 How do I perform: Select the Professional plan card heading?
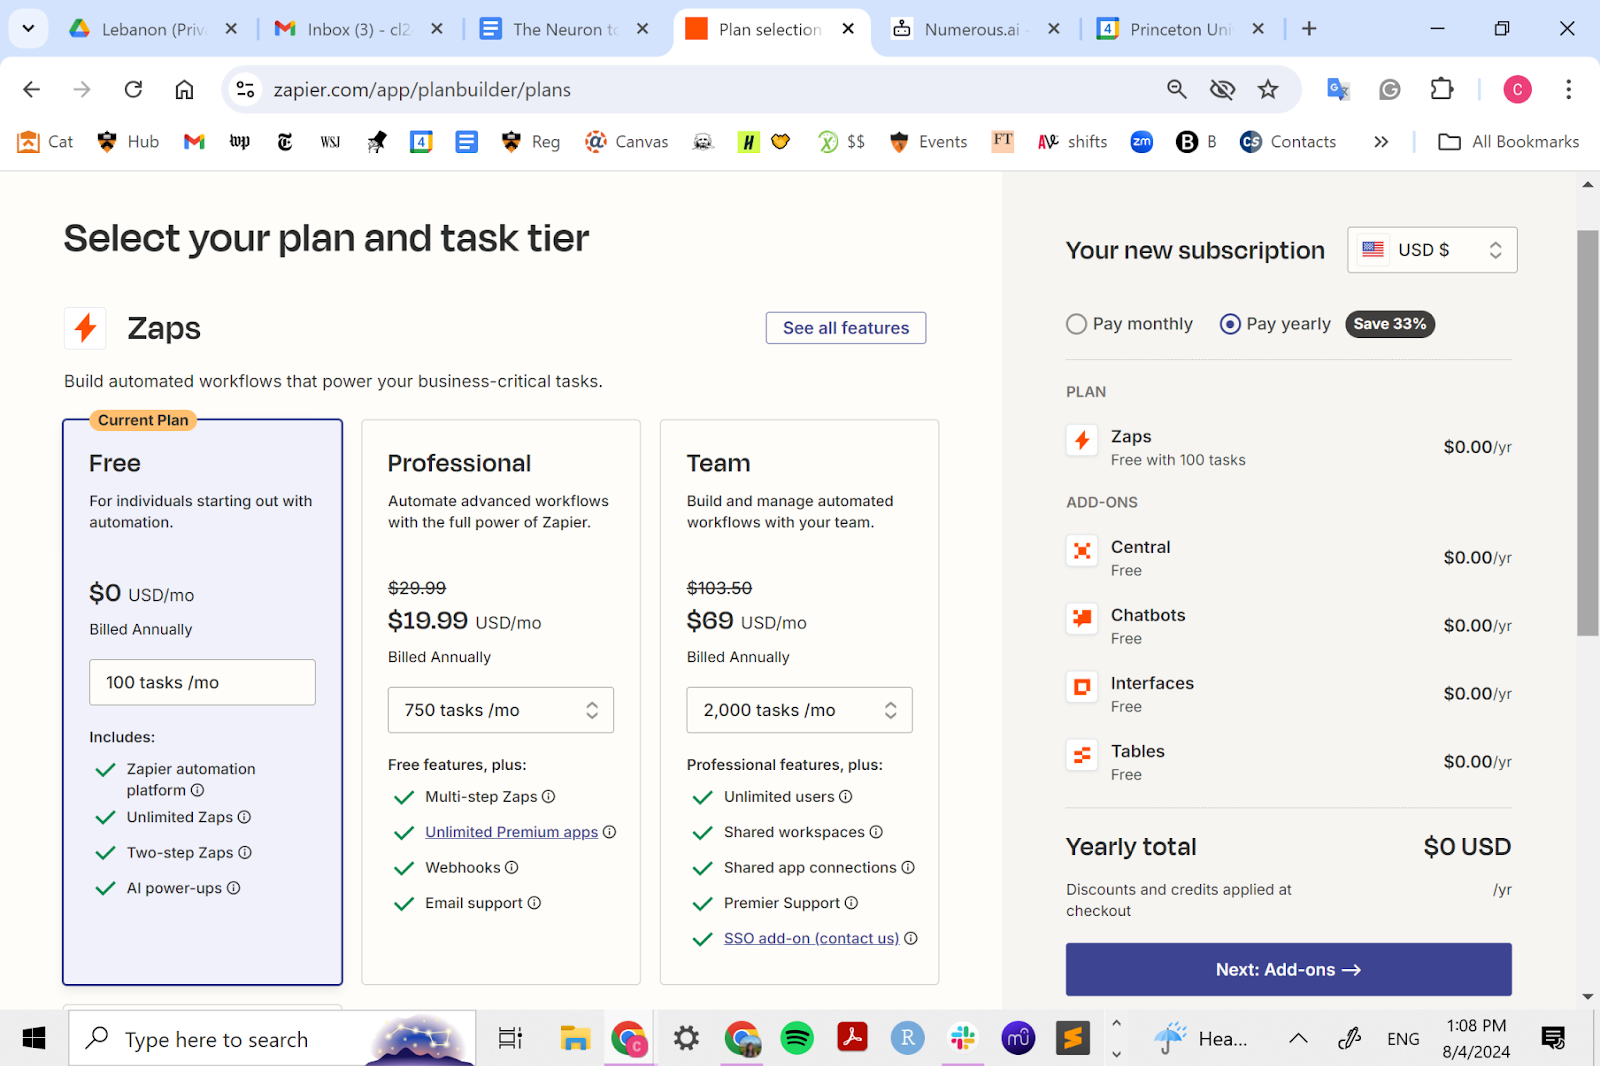click(459, 463)
